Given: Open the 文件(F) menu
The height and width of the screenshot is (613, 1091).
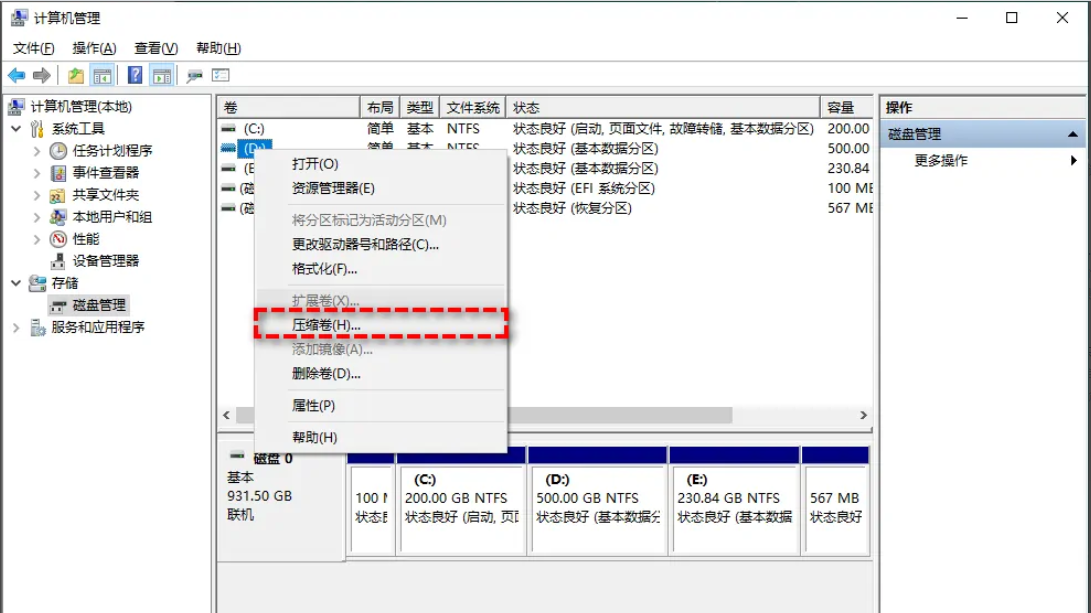Looking at the screenshot, I should coord(33,48).
